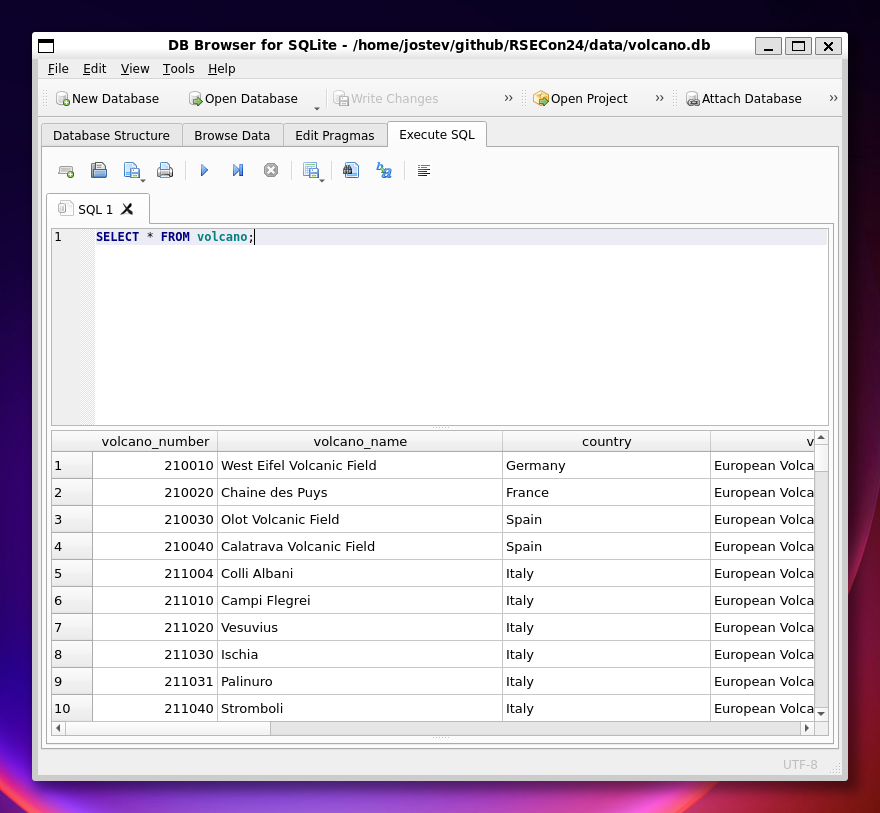Open the Tools menu

pyautogui.click(x=178, y=69)
